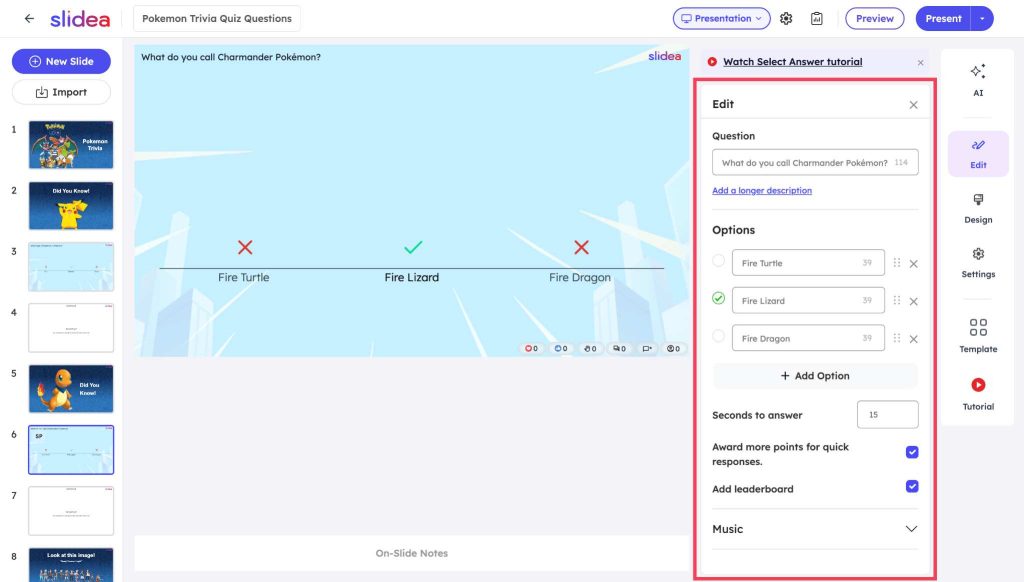Select slide 8 Look at this image thumbnail
This screenshot has height=582, width=1024.
(x=71, y=565)
